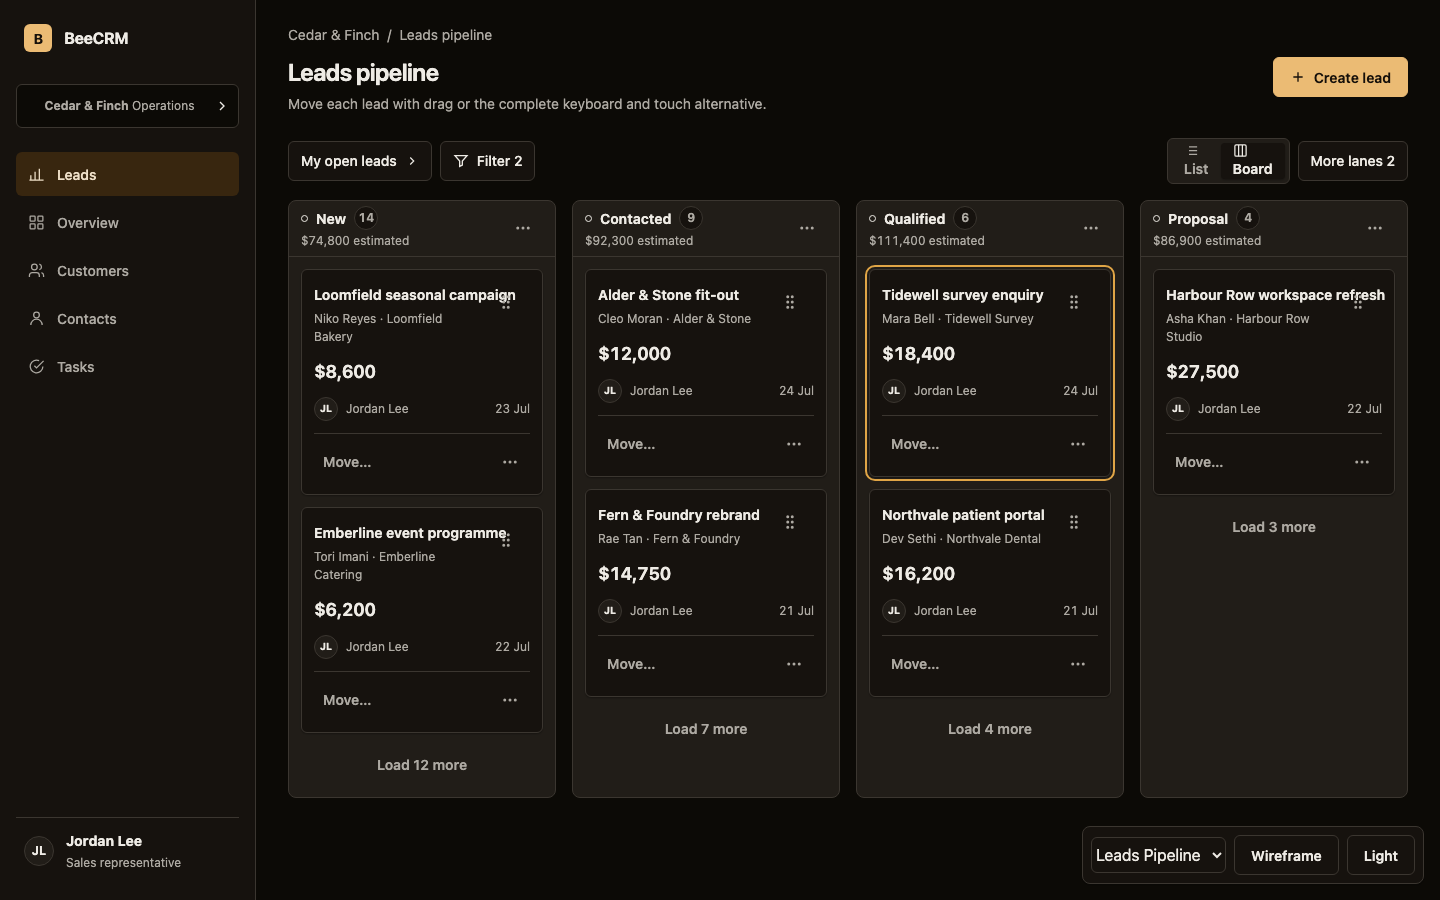1440x900 pixels.
Task: Open the Leads Pipeline screen selector
Action: click(1158, 855)
